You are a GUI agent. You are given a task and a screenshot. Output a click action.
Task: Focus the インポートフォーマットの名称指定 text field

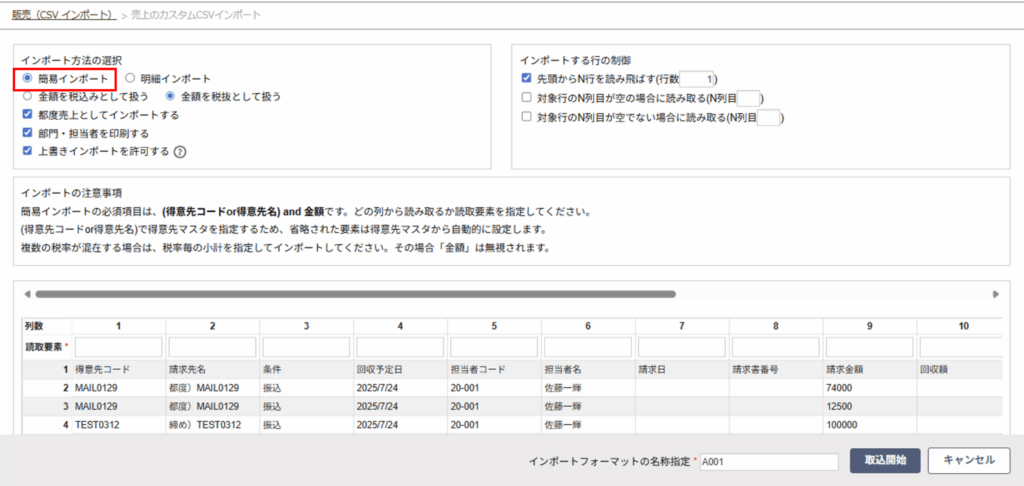coord(768,462)
